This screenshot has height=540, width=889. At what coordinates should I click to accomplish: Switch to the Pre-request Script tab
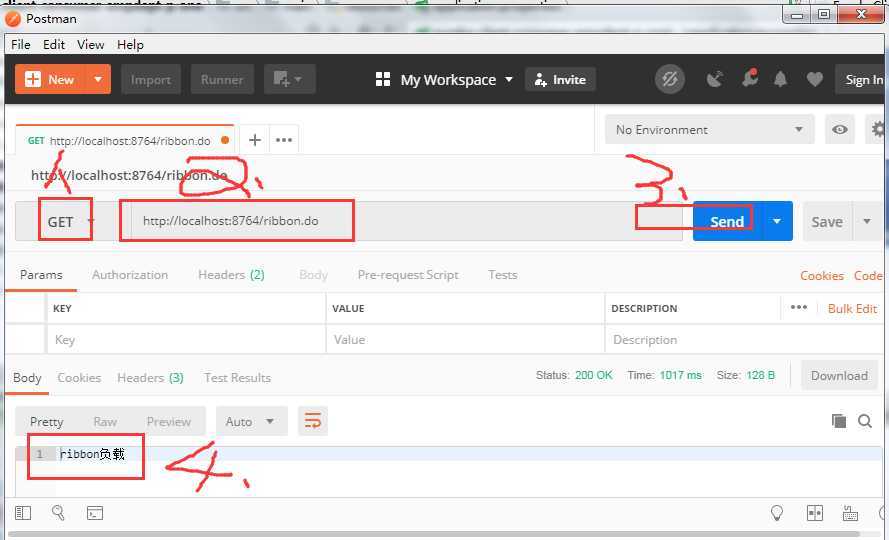click(408, 275)
